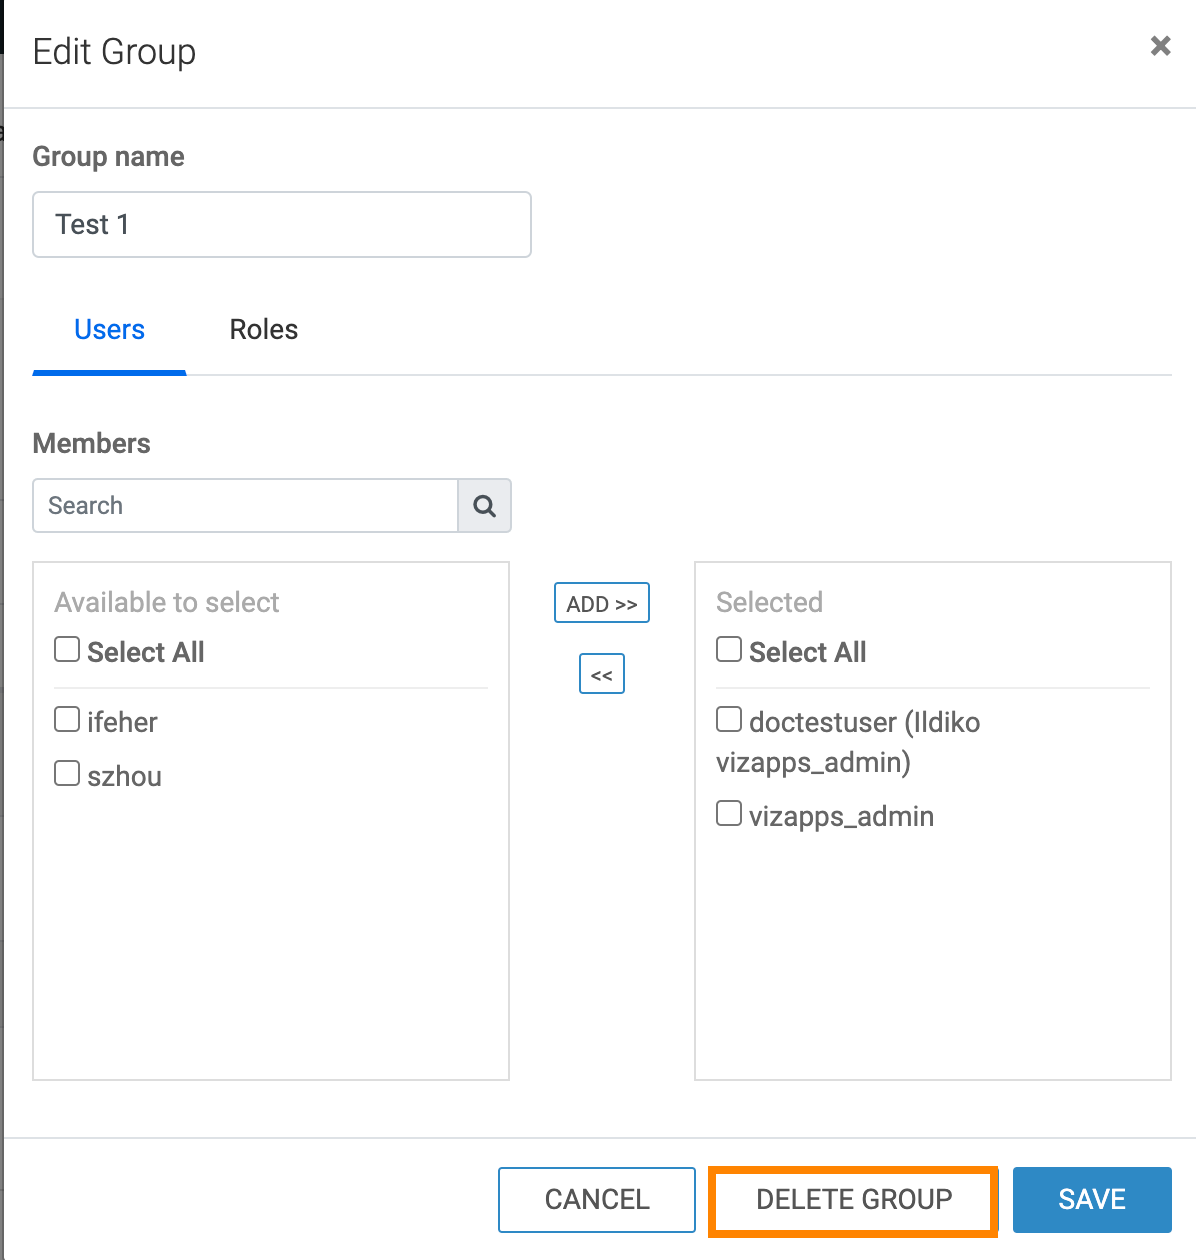Click empty area of Selected members list

932,960
